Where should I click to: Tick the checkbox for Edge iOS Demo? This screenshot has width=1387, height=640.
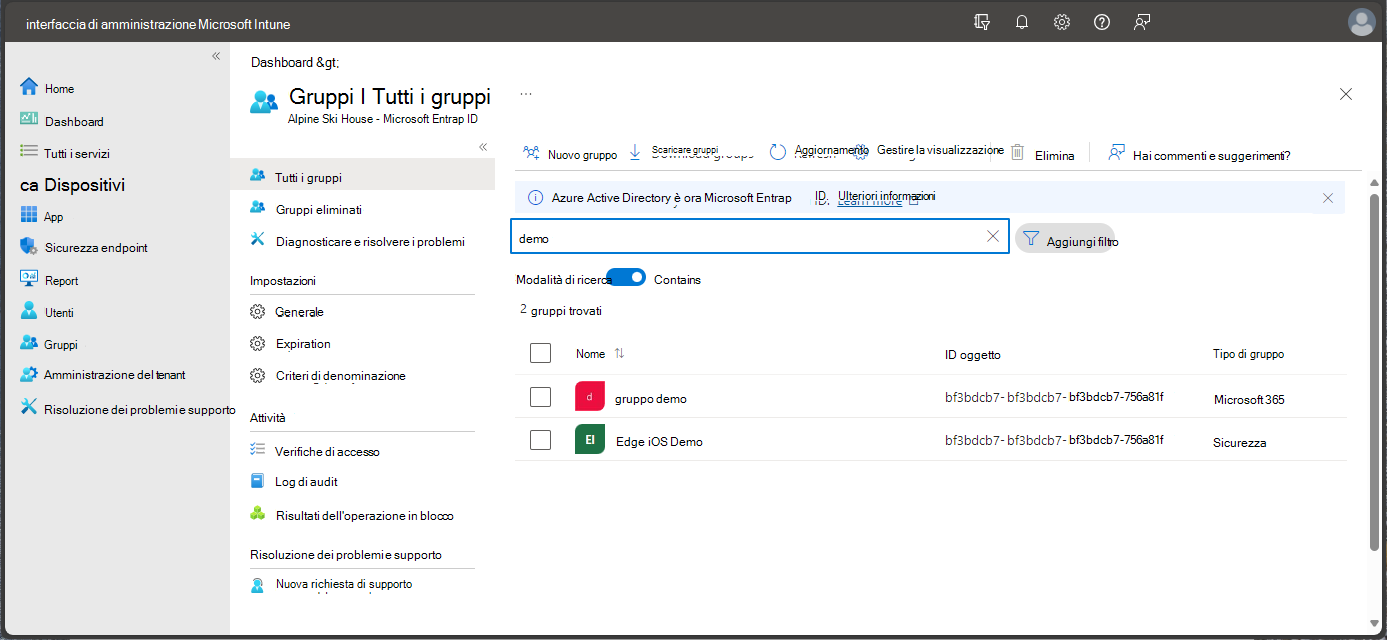pos(540,440)
